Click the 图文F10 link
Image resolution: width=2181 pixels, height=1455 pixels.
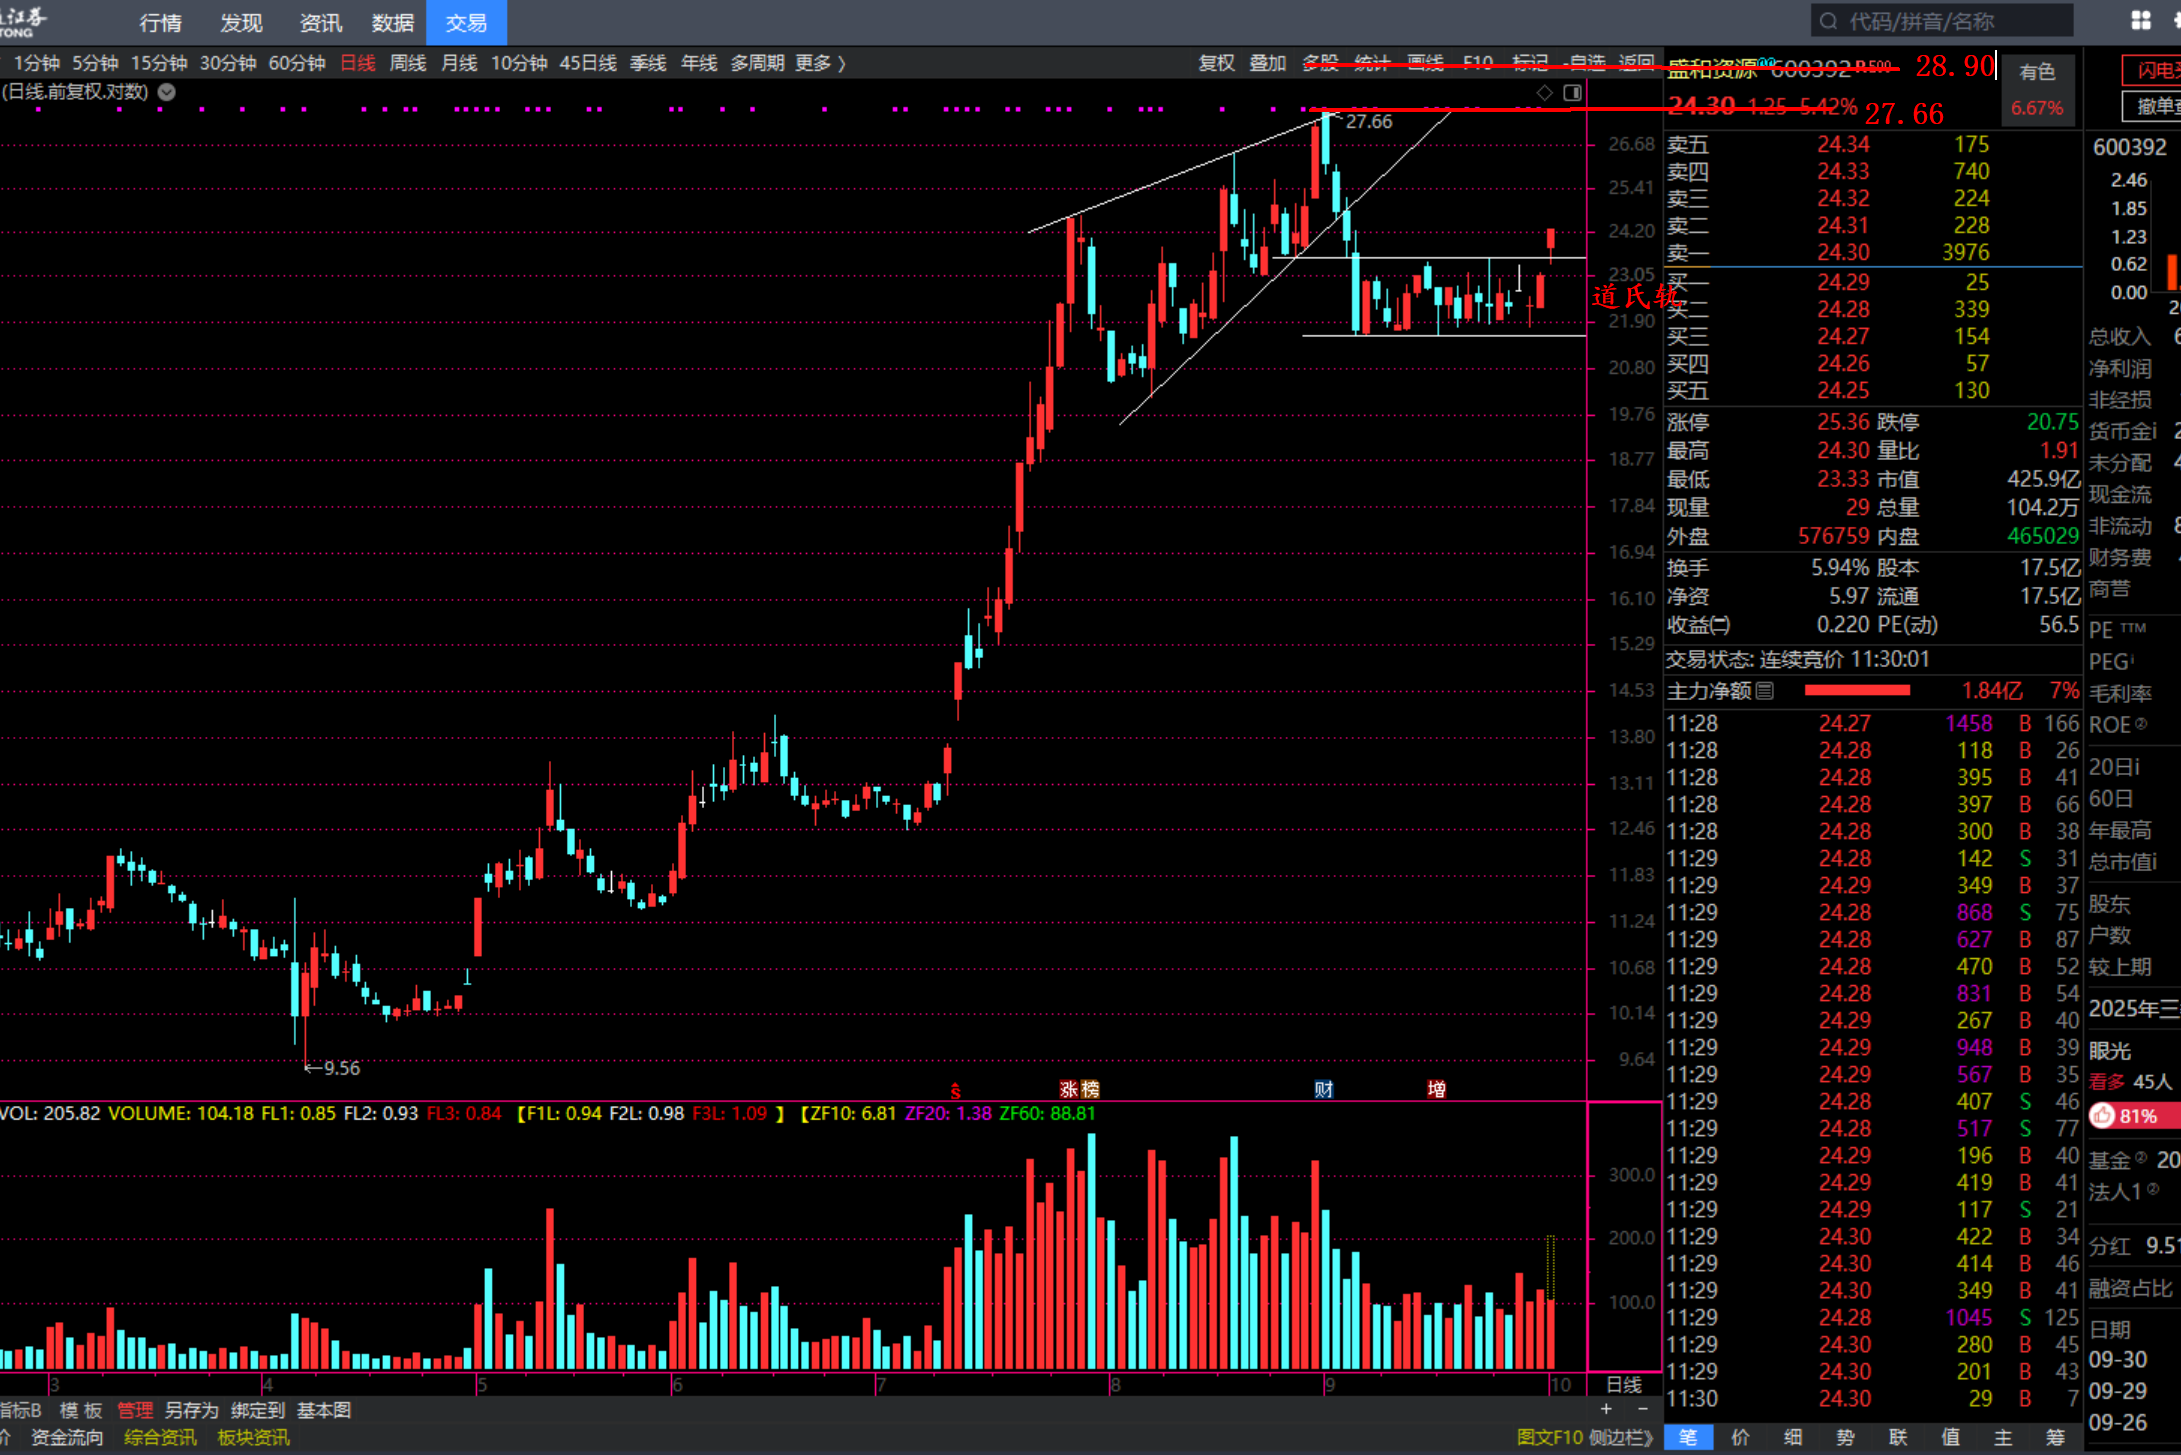(1549, 1437)
